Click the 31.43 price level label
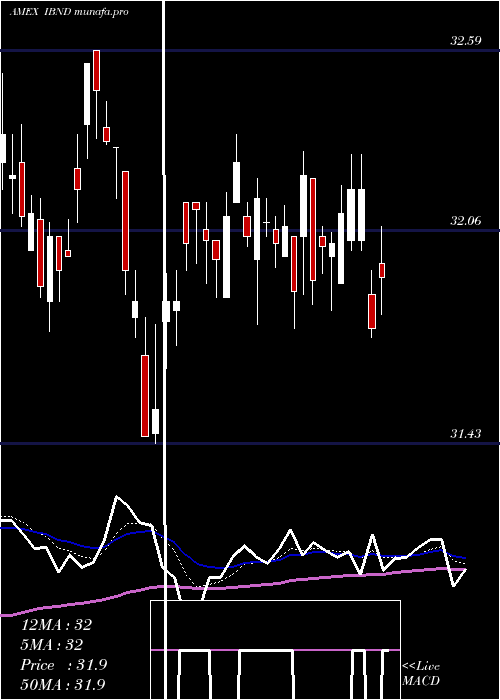 pos(466,433)
